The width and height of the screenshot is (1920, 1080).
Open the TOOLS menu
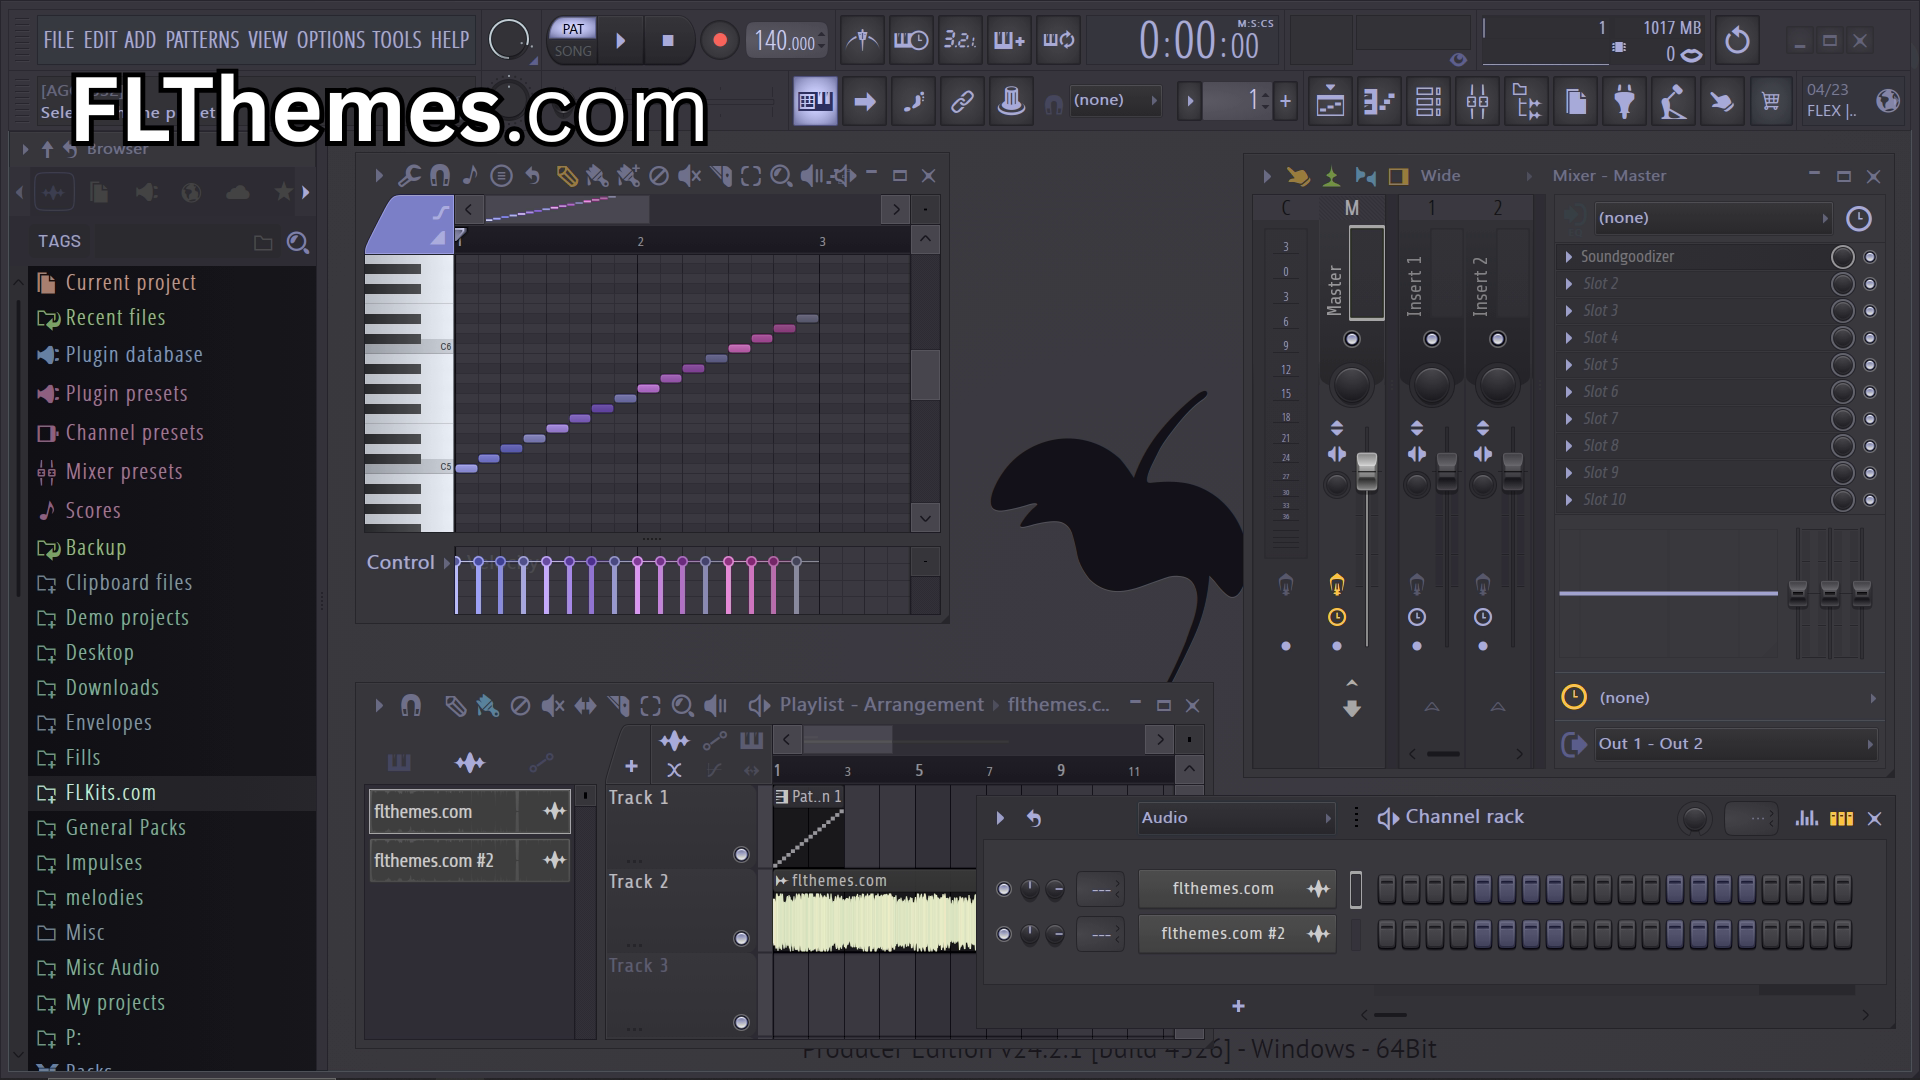[x=397, y=40]
